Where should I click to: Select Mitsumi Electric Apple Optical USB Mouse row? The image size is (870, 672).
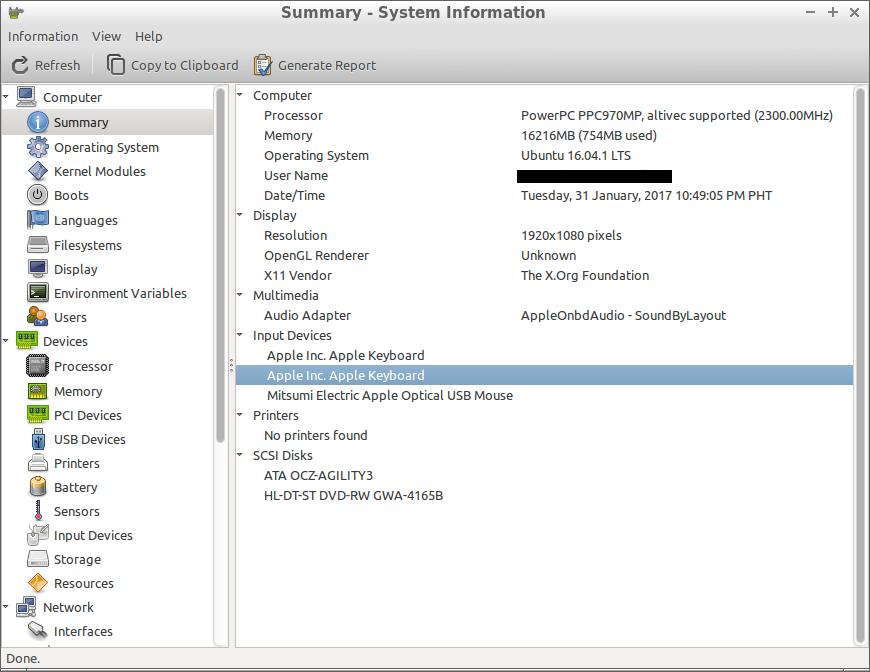click(x=544, y=395)
